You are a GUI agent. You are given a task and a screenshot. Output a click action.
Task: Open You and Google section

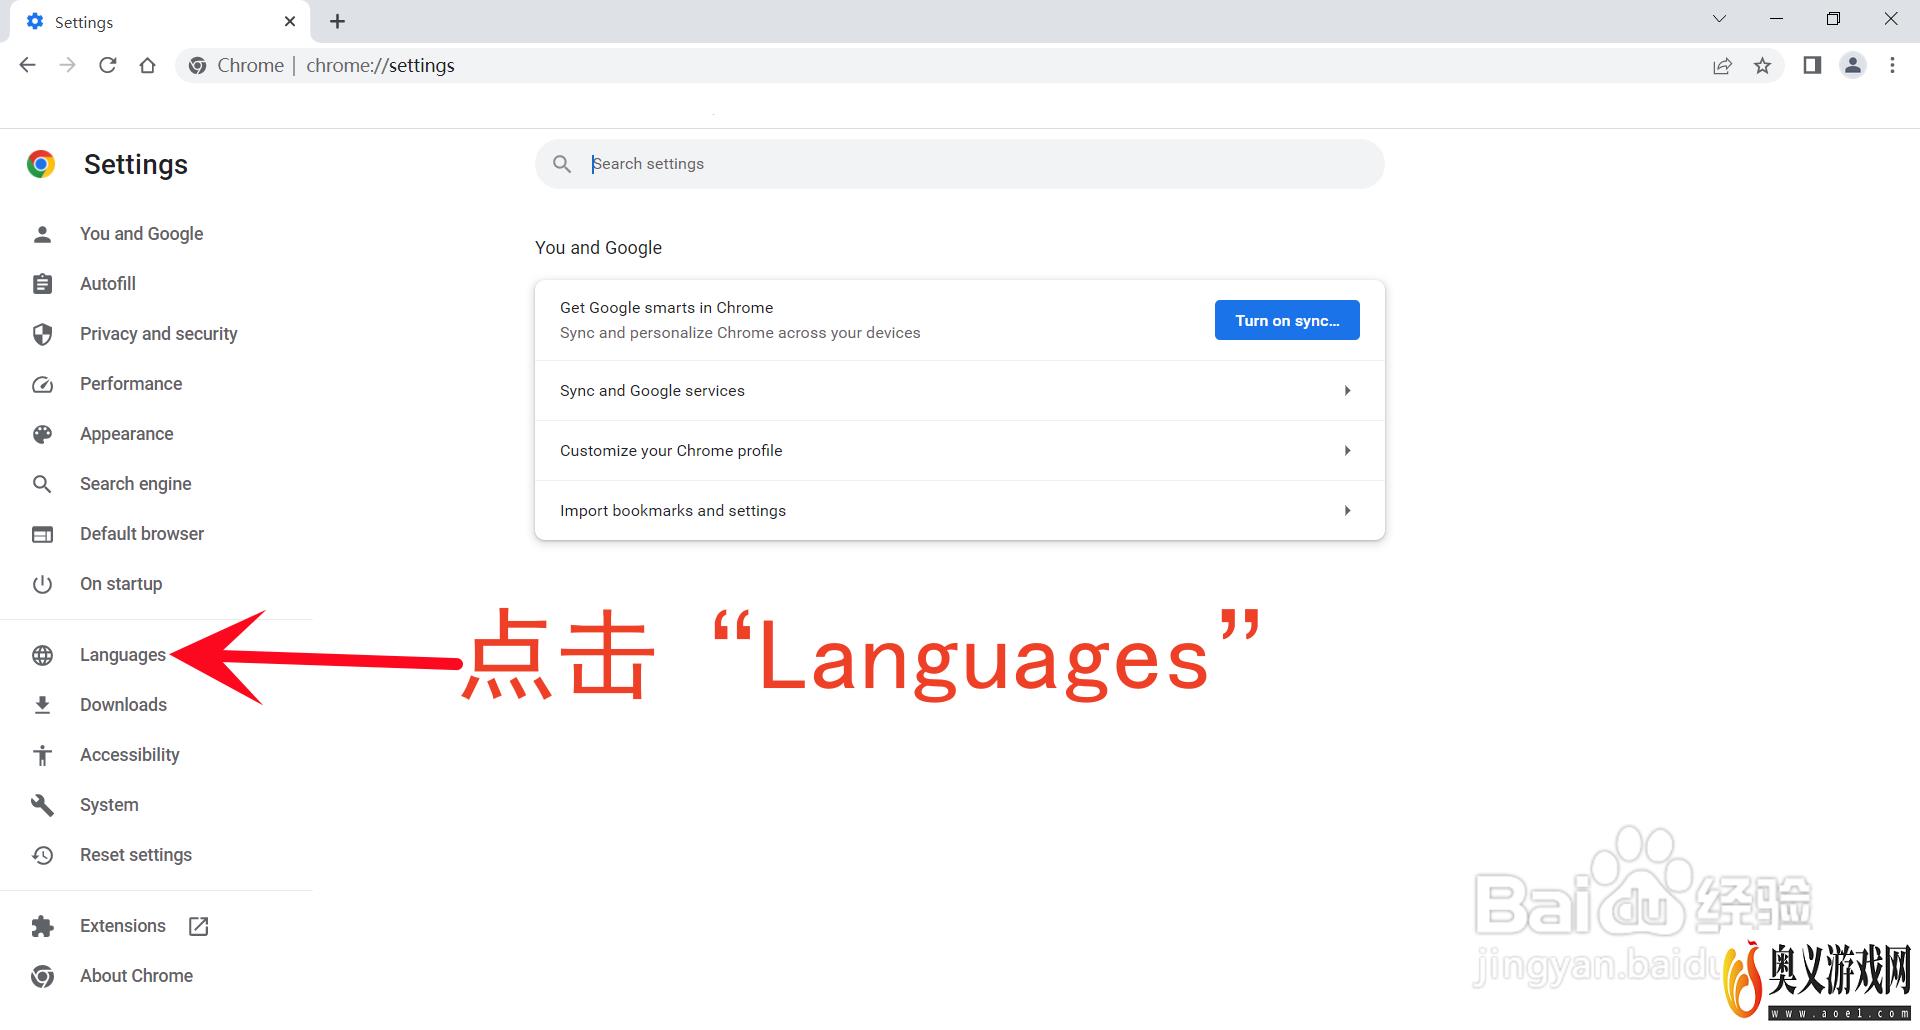pos(141,234)
